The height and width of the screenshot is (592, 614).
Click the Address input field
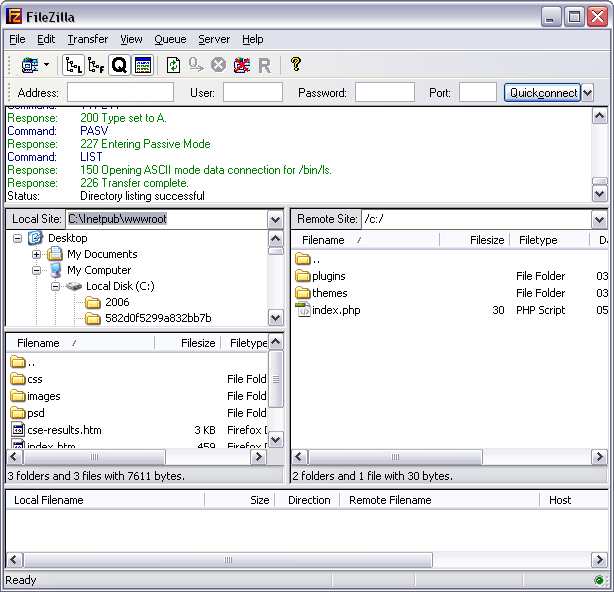click(120, 92)
